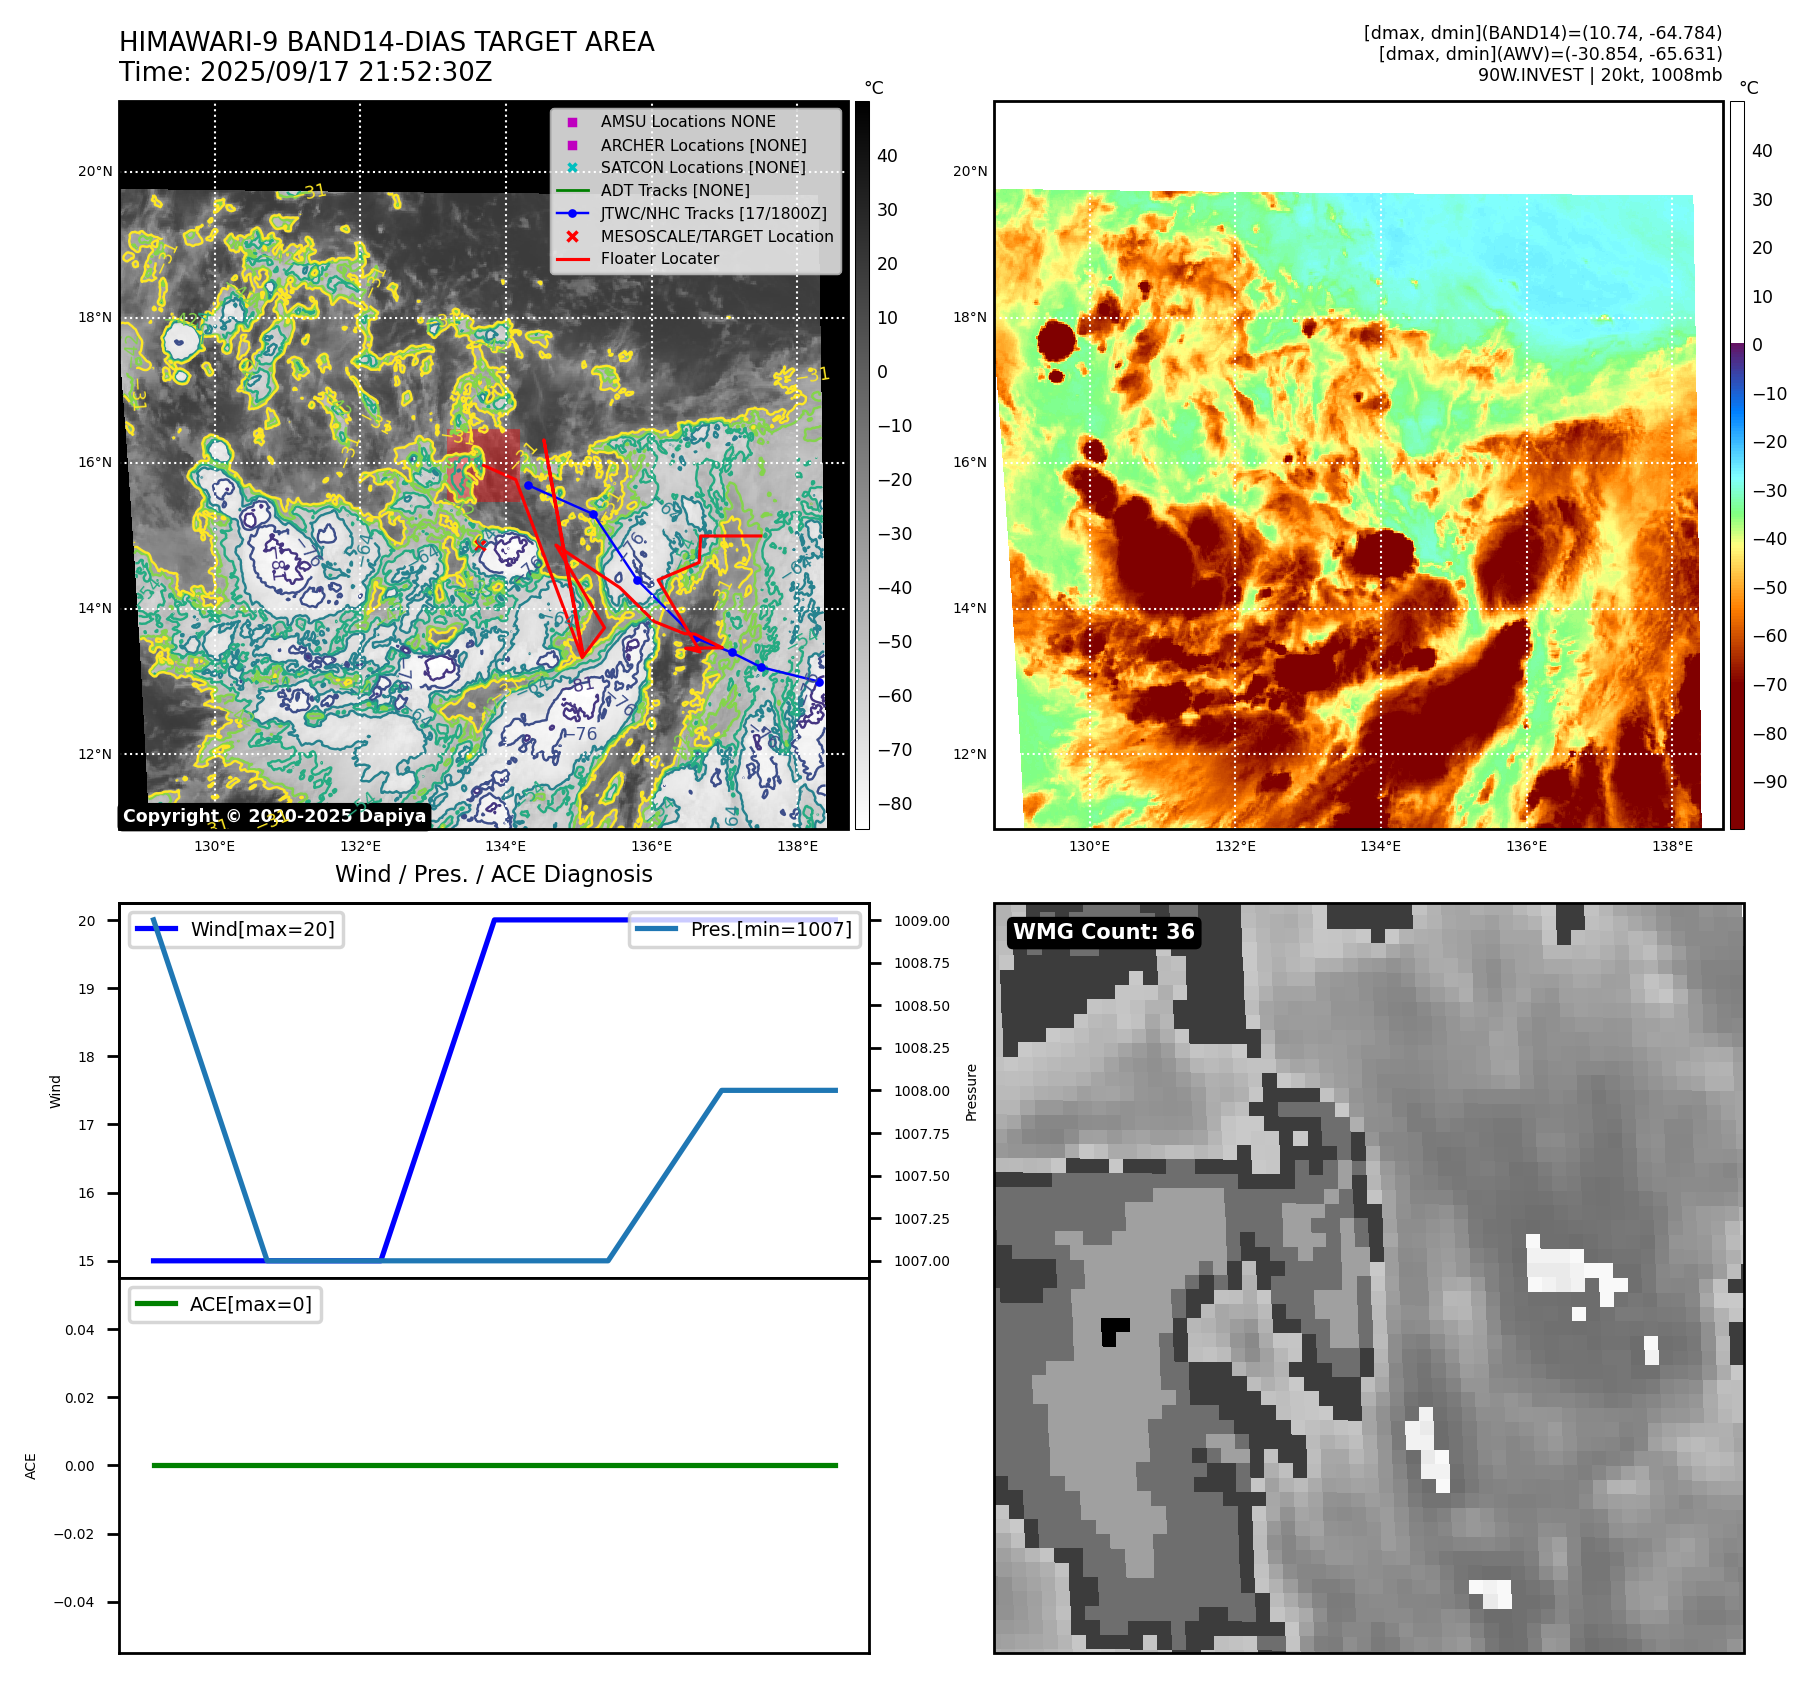The image size is (1813, 1690).
Task: Click the 12°N latitude label of right map
Action: tap(970, 754)
